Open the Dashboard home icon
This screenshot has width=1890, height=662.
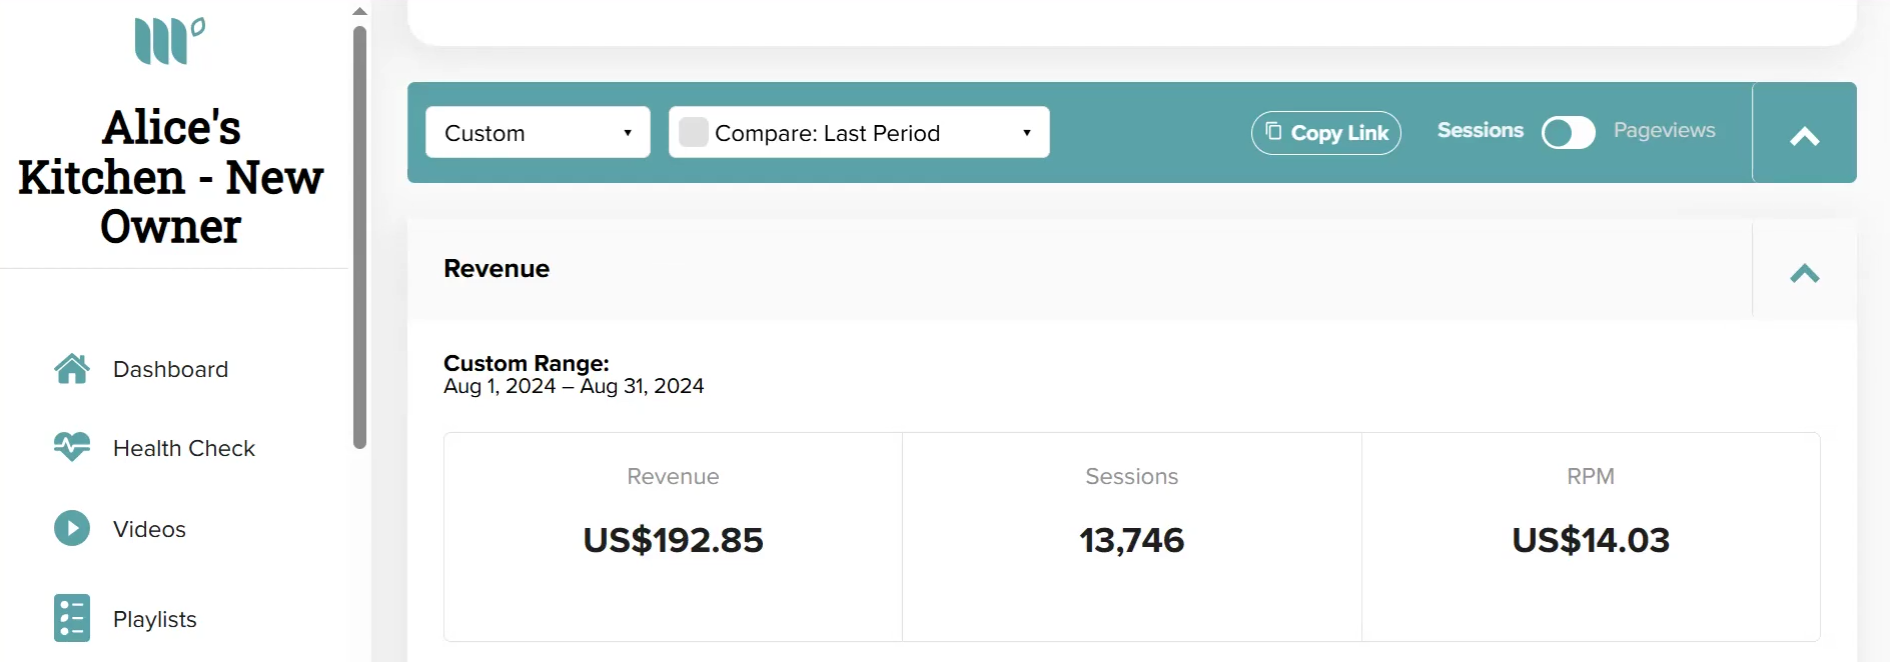[72, 369]
